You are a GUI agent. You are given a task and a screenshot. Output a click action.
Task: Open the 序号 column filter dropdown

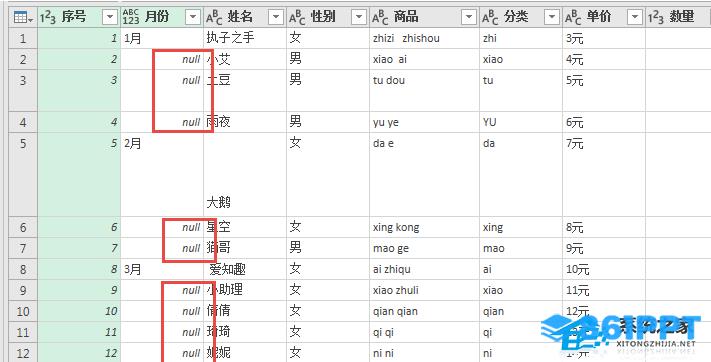(110, 17)
